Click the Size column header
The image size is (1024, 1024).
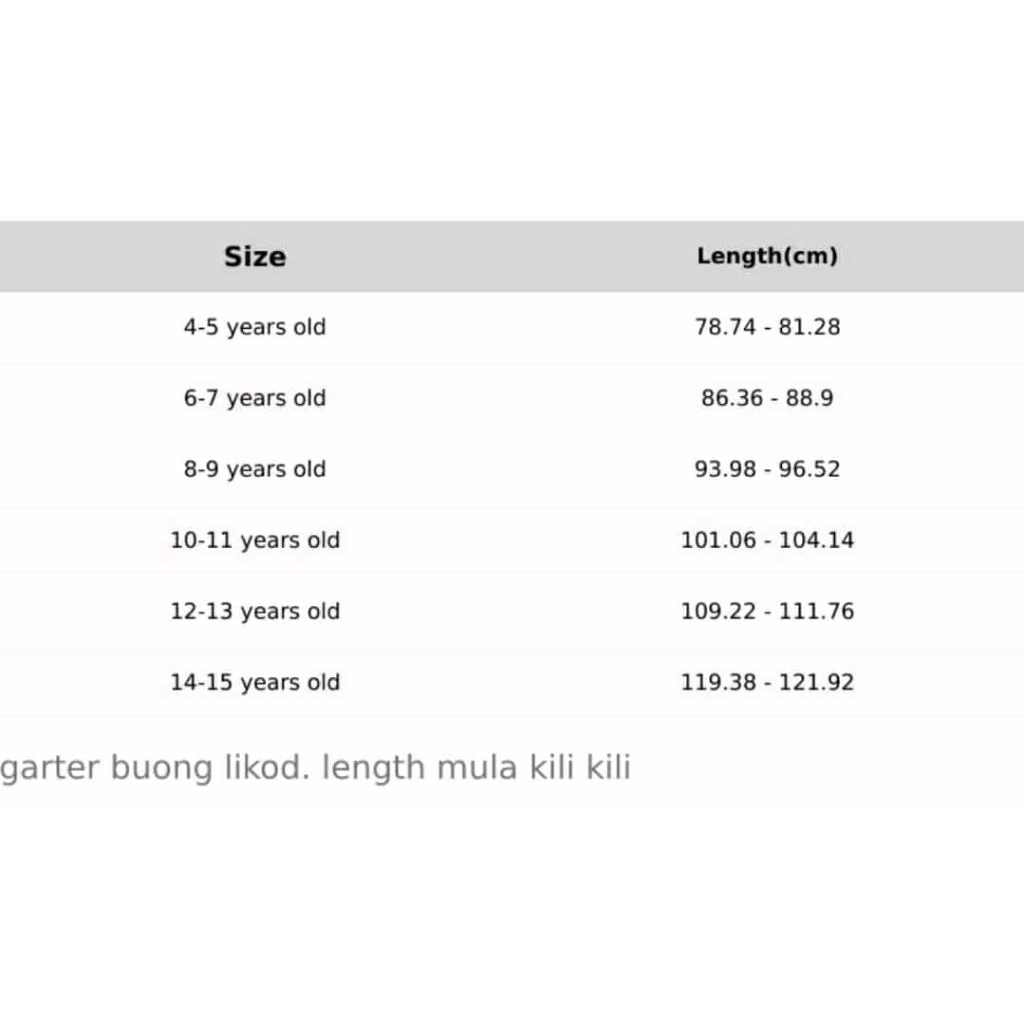click(255, 256)
